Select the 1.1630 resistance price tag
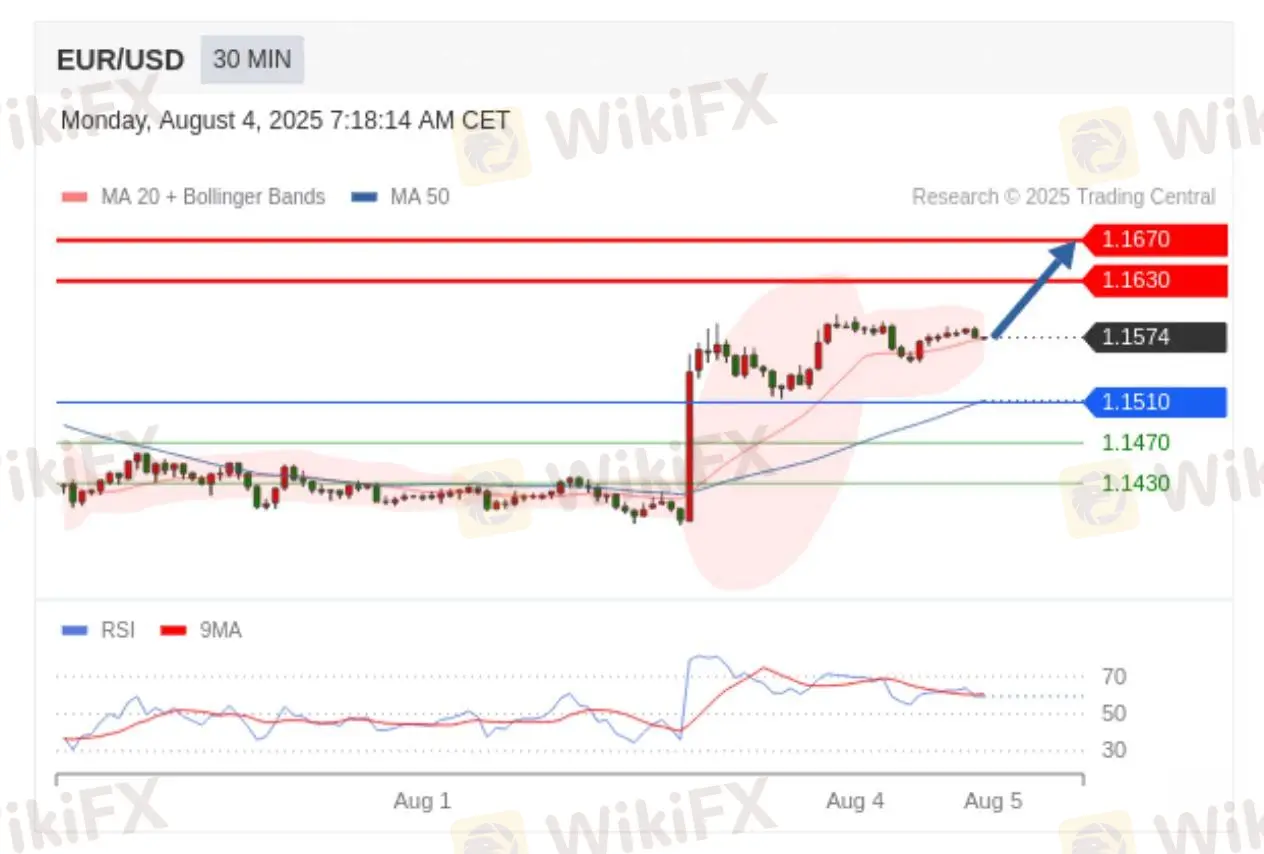 (x=1155, y=281)
